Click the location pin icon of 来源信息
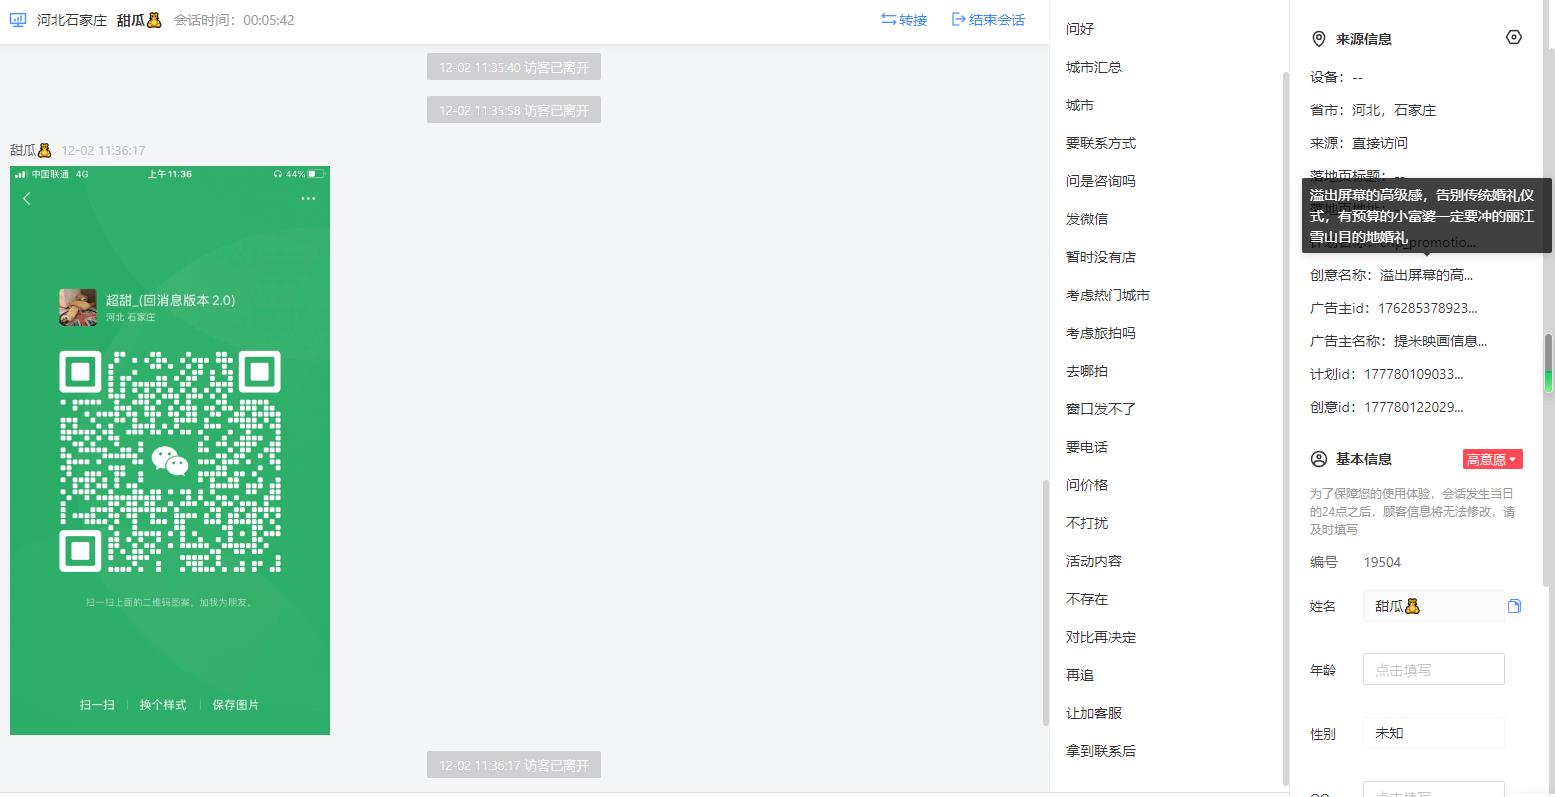The image size is (1555, 797). (1318, 39)
